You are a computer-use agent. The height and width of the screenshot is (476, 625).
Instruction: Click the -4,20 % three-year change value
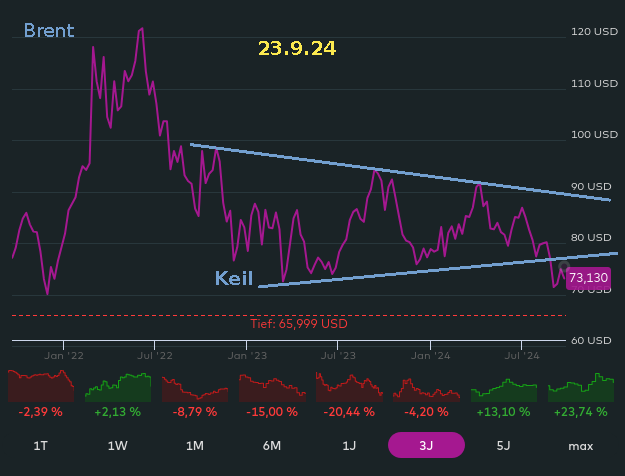[426, 412]
